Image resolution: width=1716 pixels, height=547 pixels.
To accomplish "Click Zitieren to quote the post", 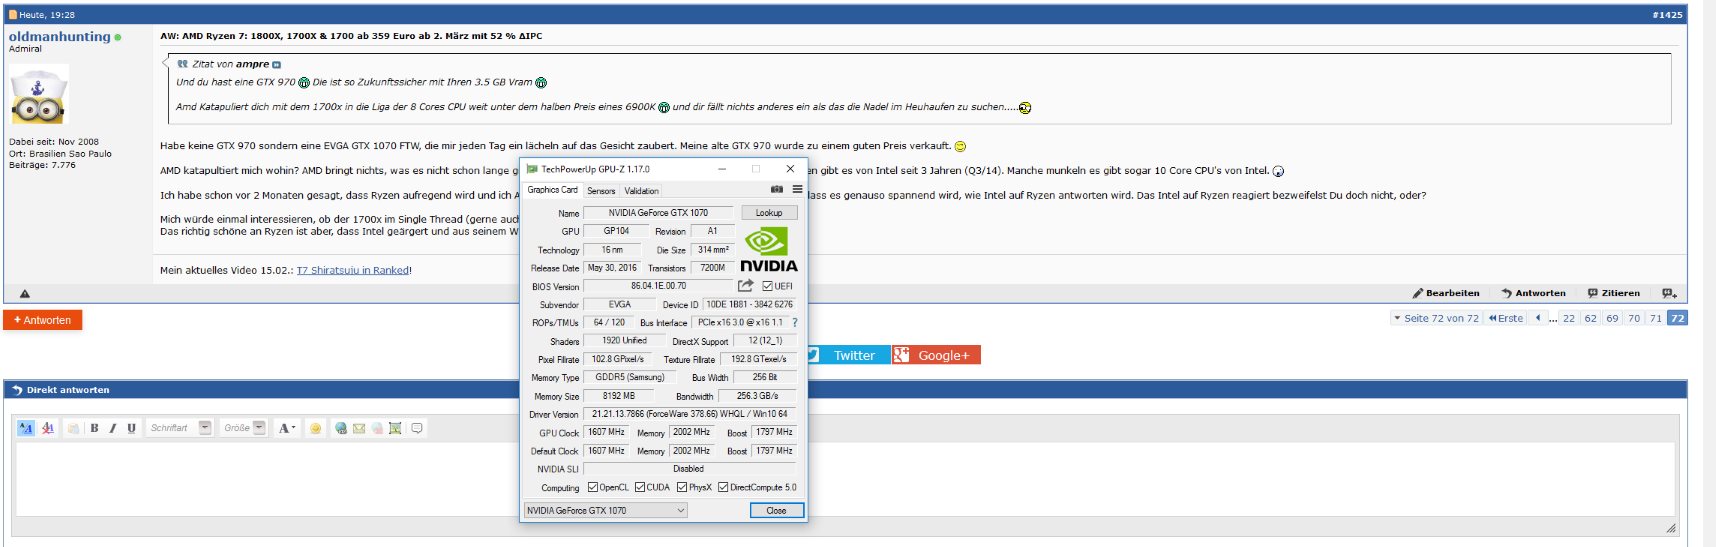I will [1614, 293].
